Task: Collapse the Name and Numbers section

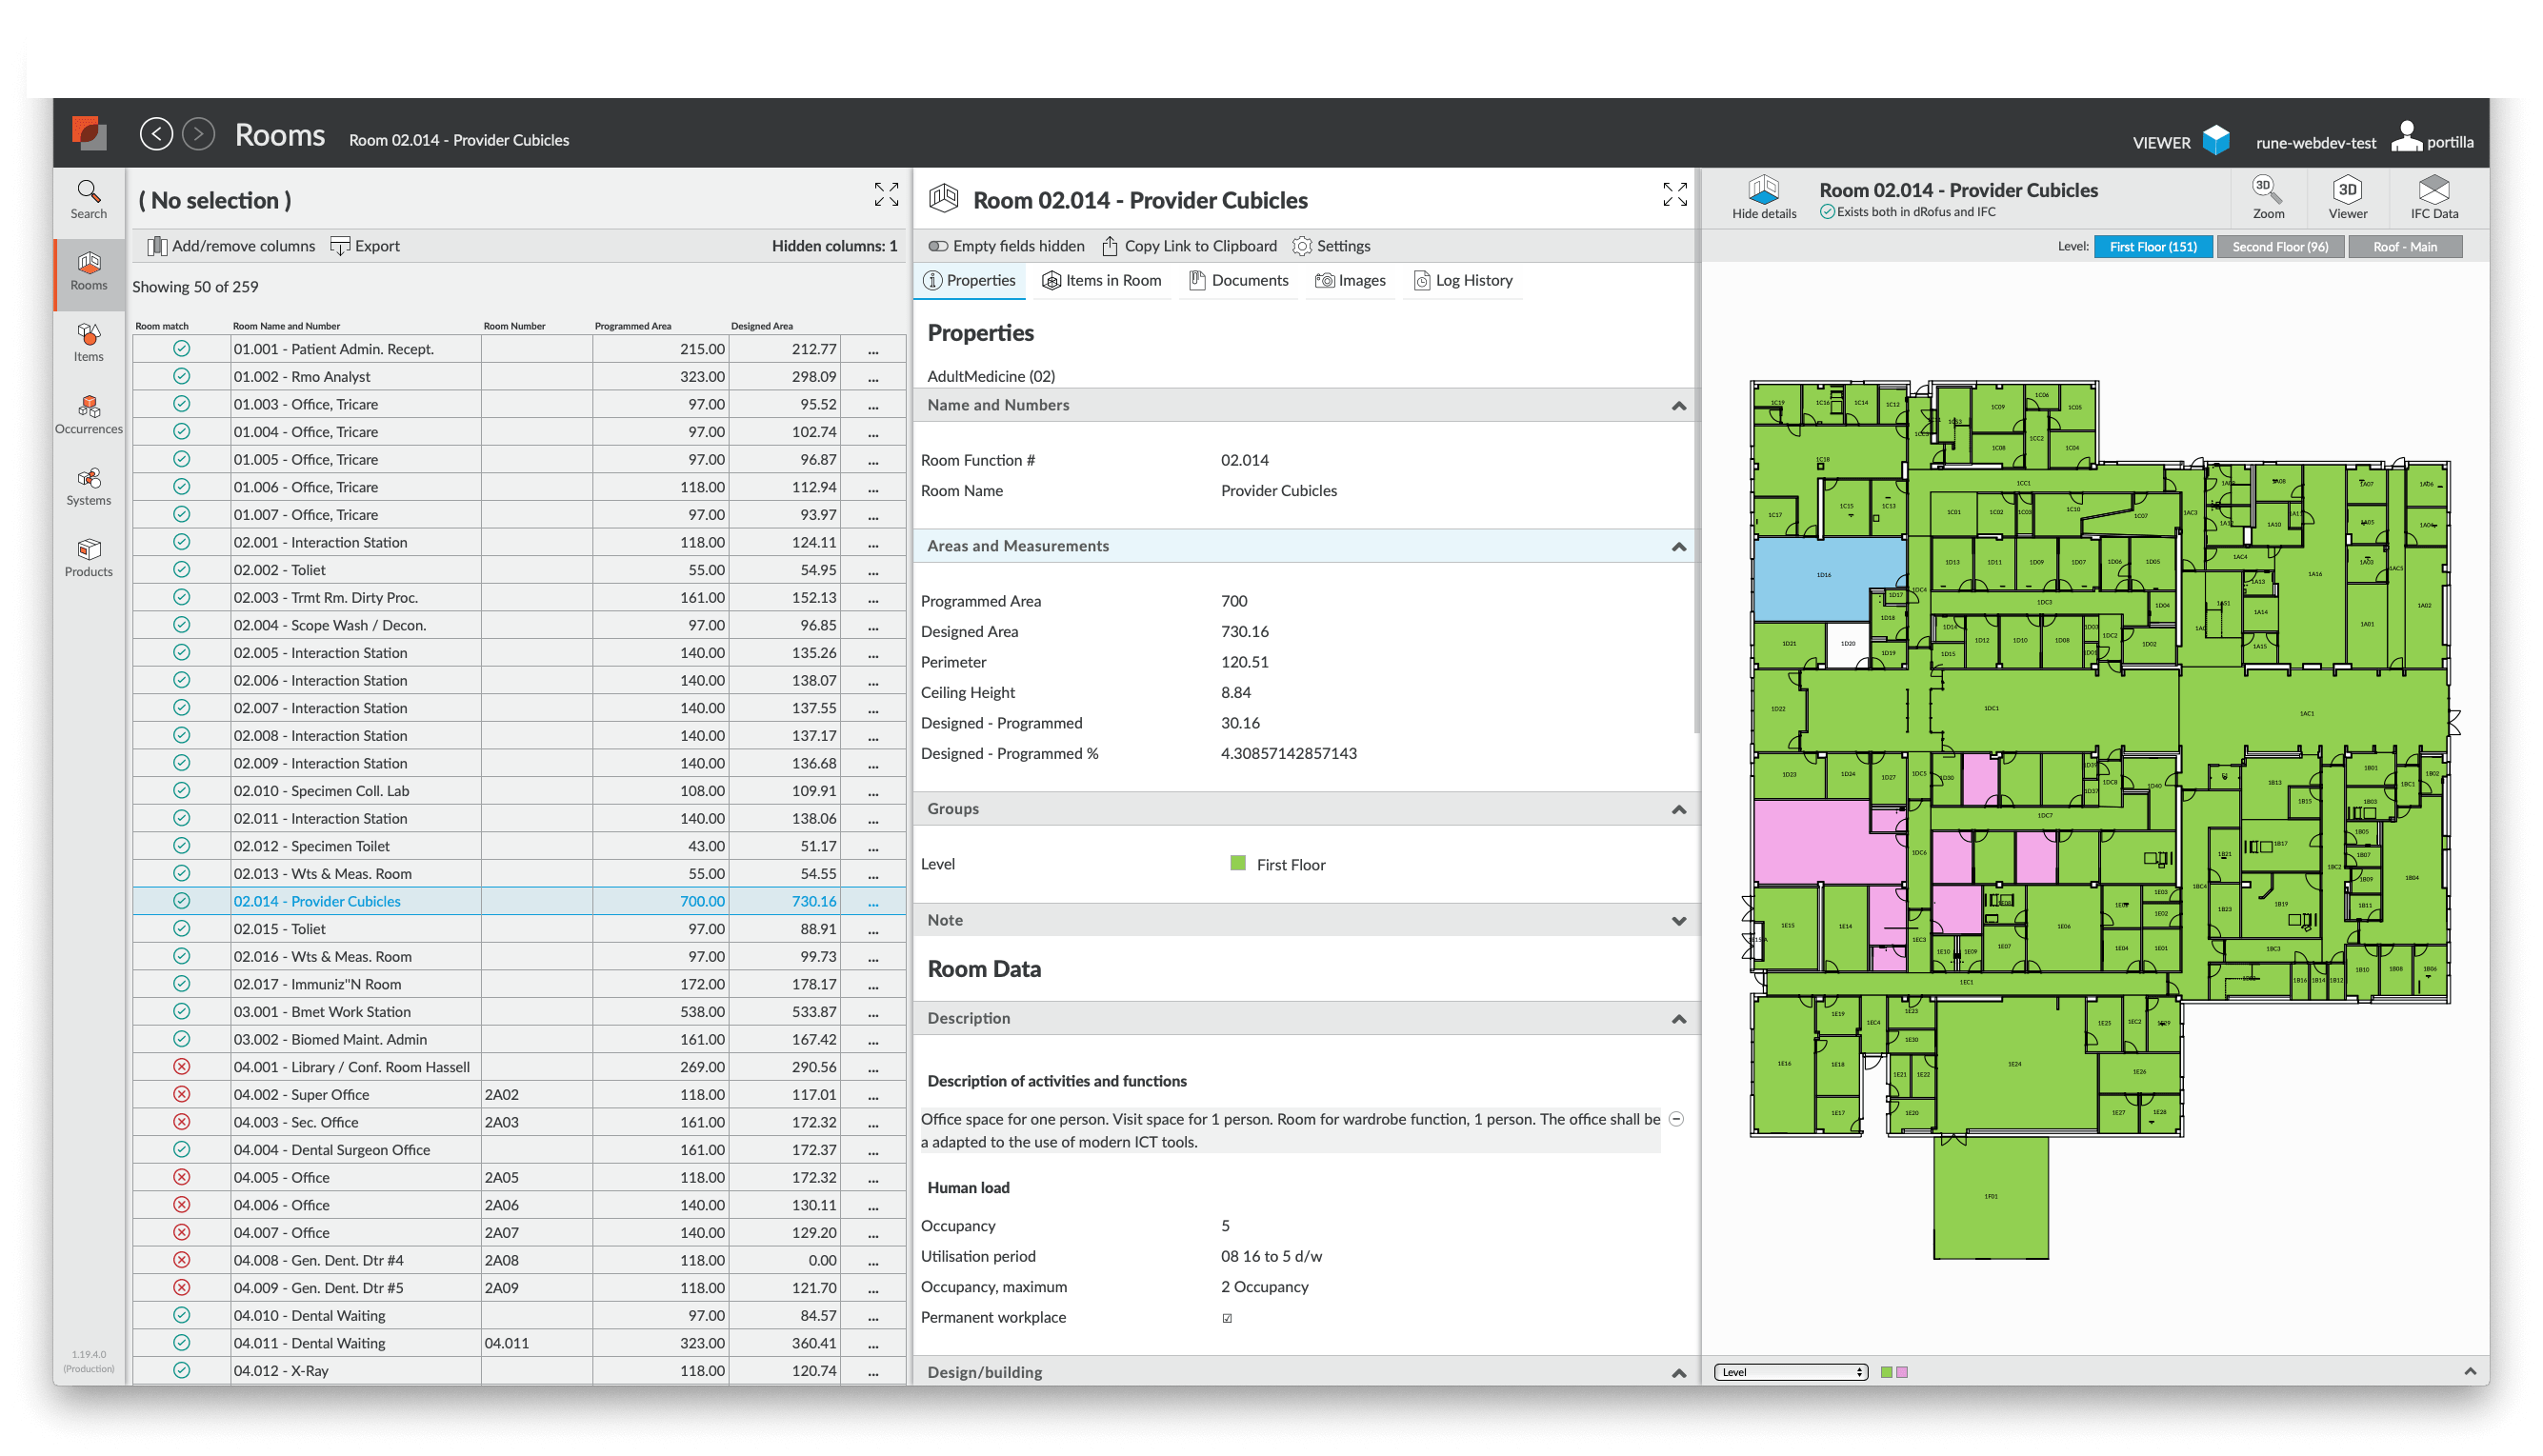Action: tap(1678, 406)
